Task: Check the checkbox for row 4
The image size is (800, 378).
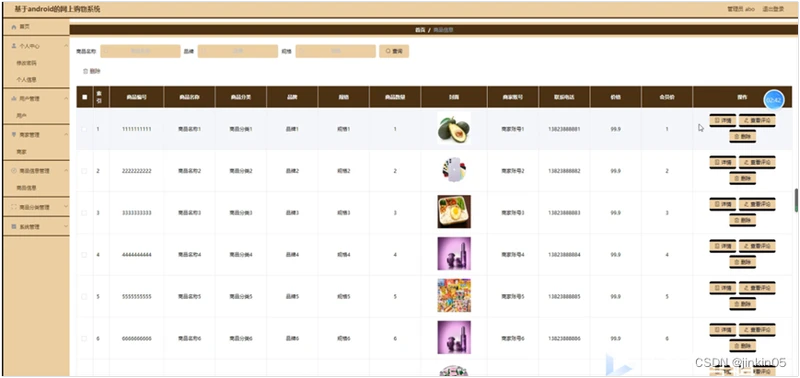Action: [85, 255]
